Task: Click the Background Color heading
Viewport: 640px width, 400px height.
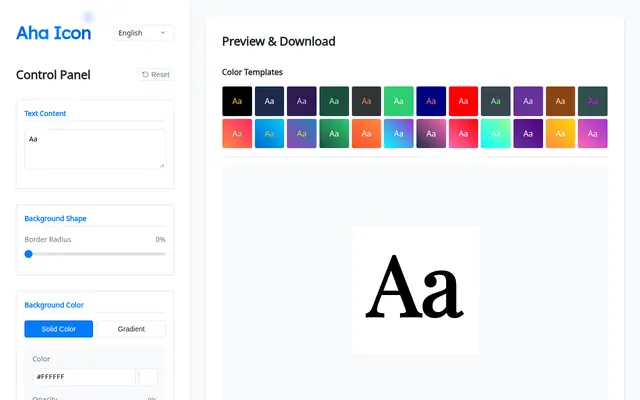Action: point(54,305)
